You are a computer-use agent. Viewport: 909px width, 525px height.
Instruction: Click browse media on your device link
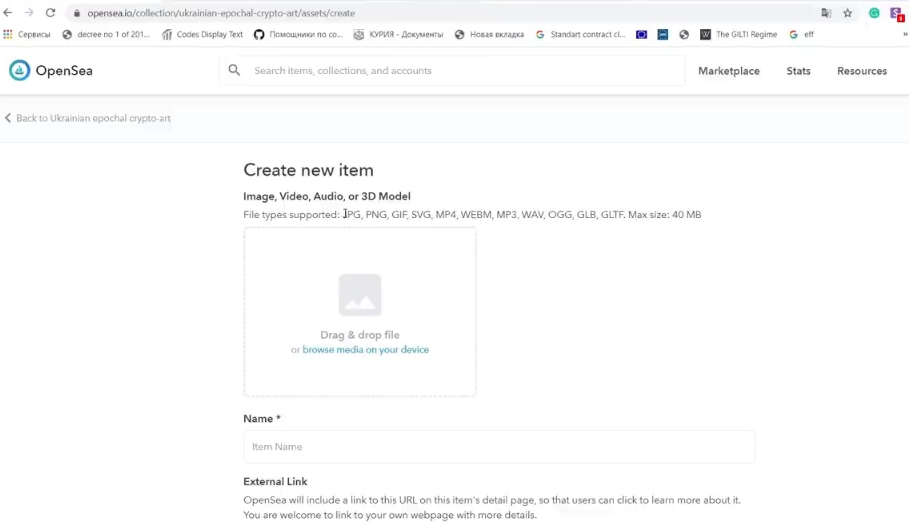(x=365, y=350)
